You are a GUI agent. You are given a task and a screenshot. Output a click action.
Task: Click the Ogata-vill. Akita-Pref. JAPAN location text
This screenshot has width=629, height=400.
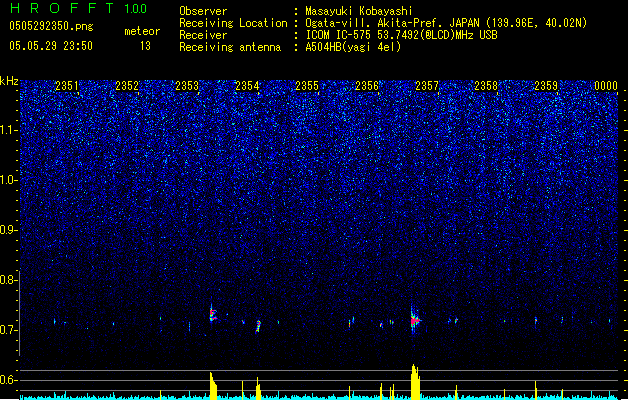(446, 23)
